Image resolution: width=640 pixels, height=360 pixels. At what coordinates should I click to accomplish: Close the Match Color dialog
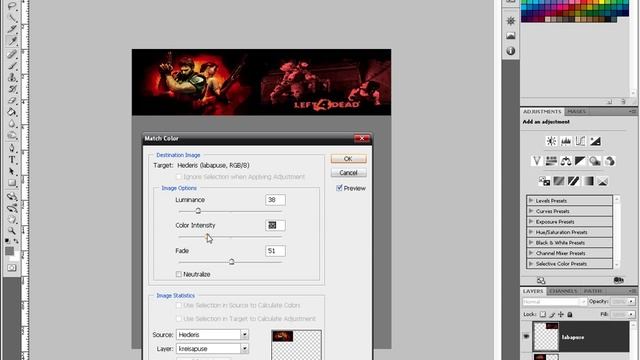362,138
